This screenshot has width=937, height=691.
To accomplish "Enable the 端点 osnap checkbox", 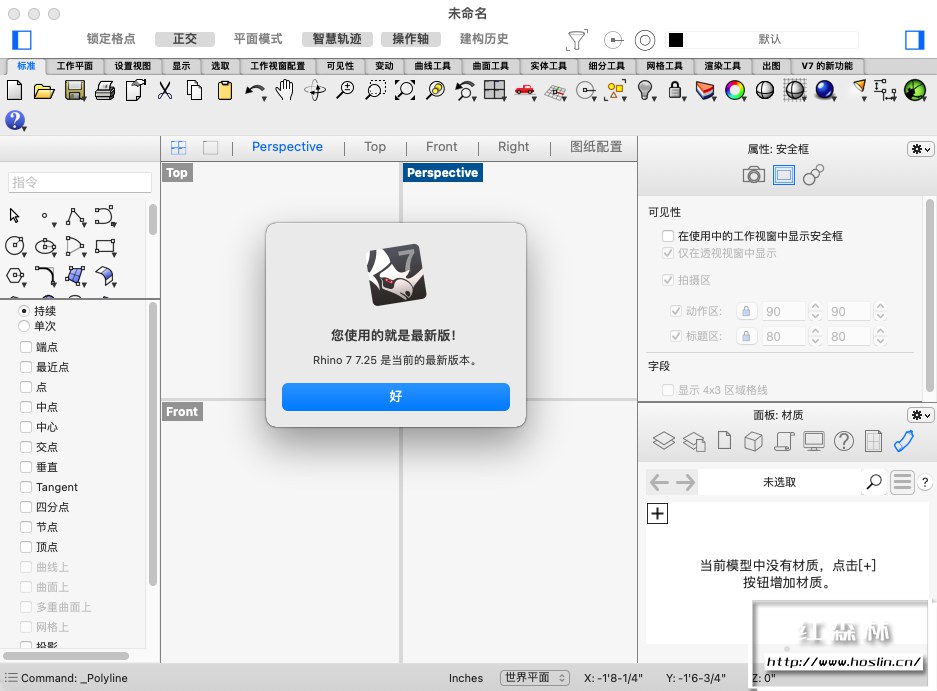I will (26, 347).
